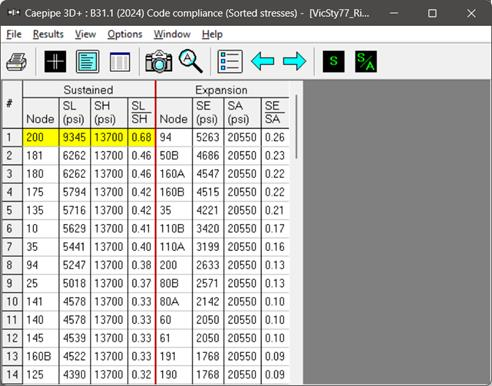Open the graphics window crosshair icon
The image size is (492, 386).
(55, 61)
